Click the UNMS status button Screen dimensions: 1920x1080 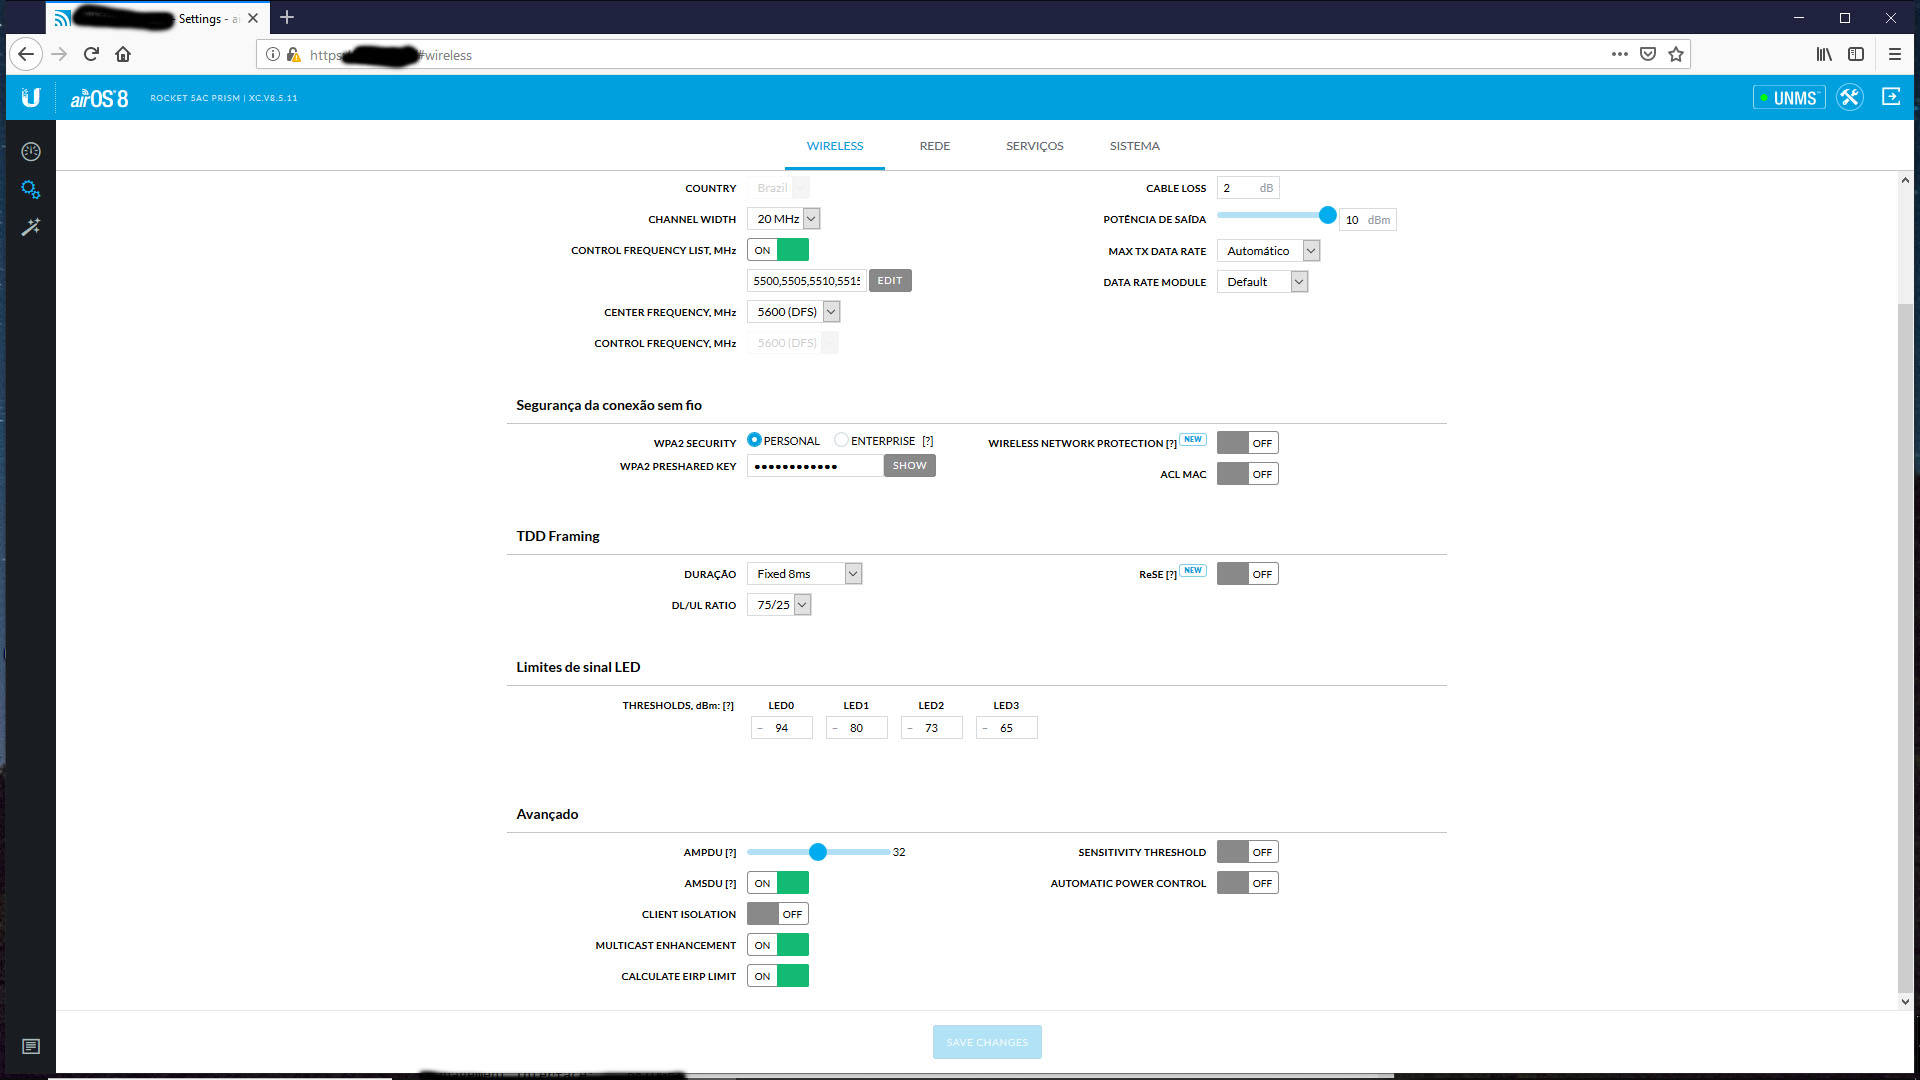click(x=1789, y=98)
